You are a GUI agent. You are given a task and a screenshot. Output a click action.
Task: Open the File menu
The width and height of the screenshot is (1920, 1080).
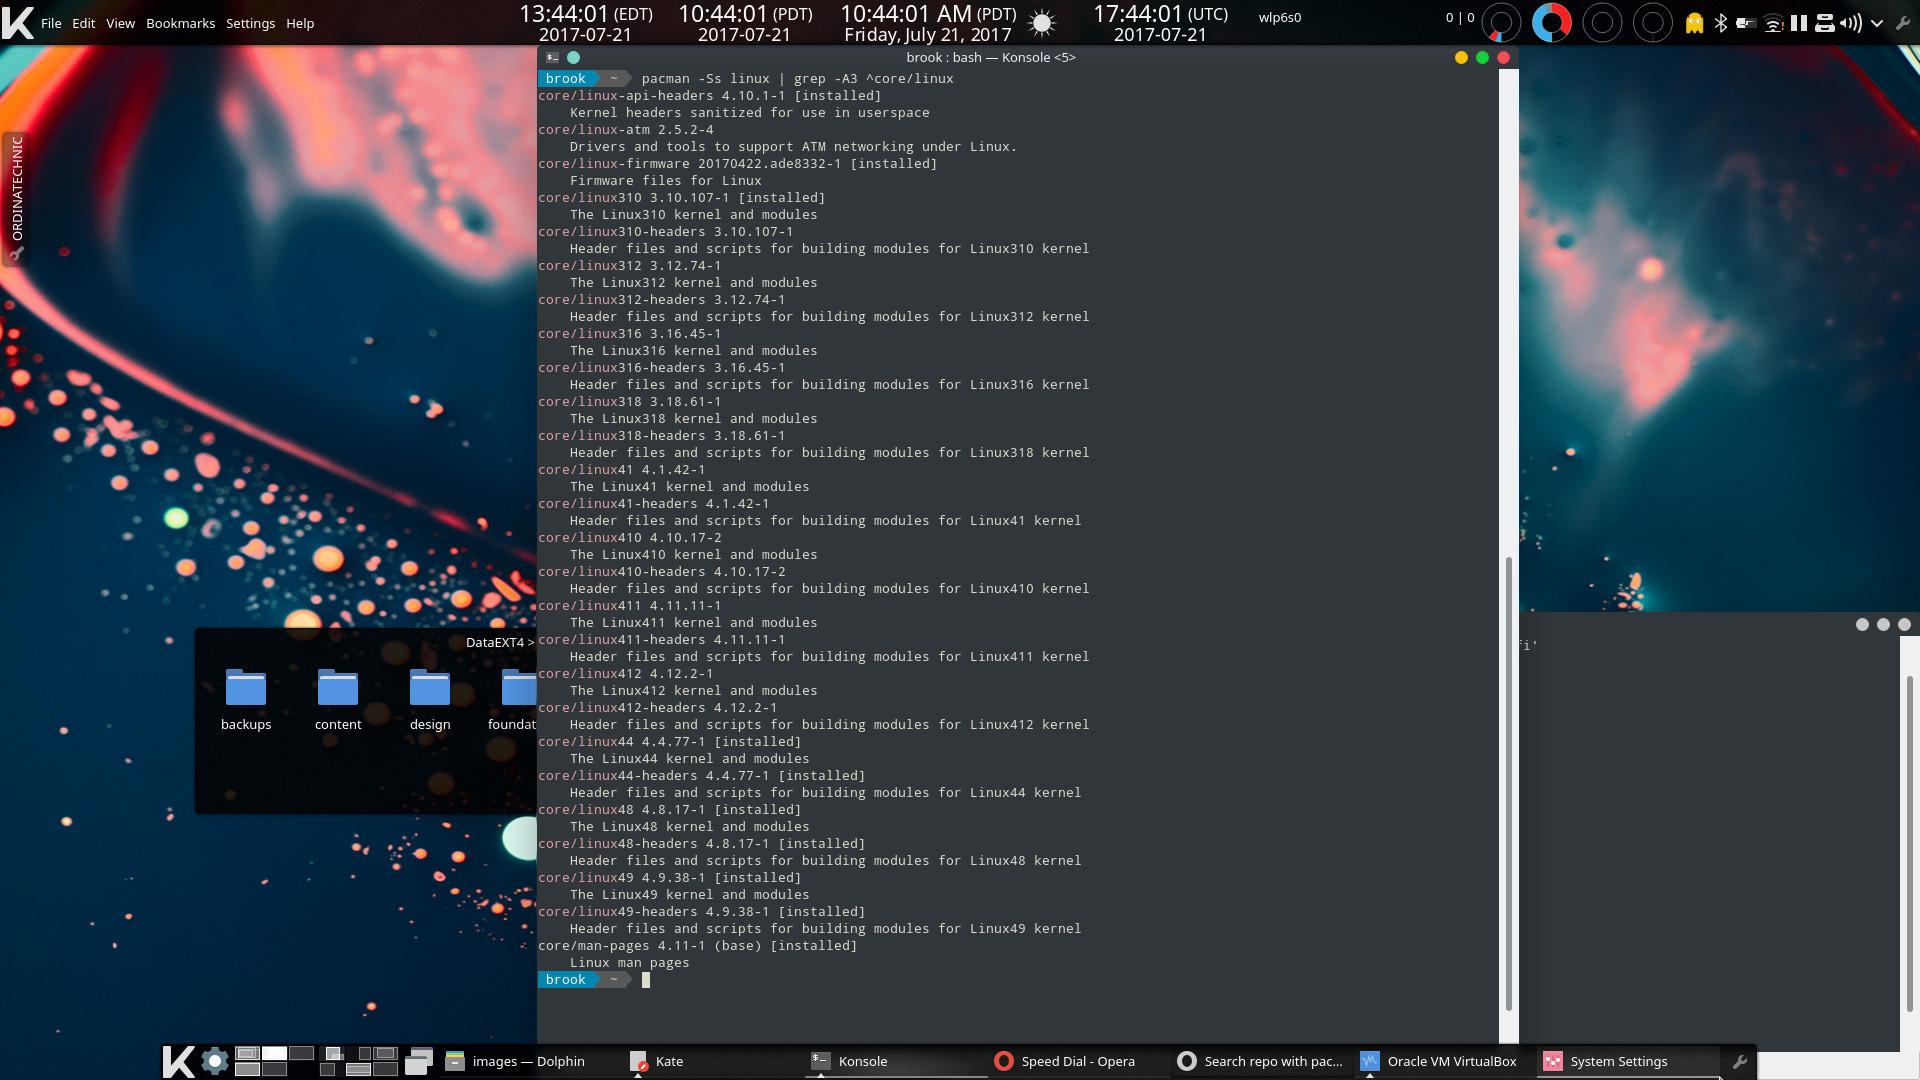[51, 23]
